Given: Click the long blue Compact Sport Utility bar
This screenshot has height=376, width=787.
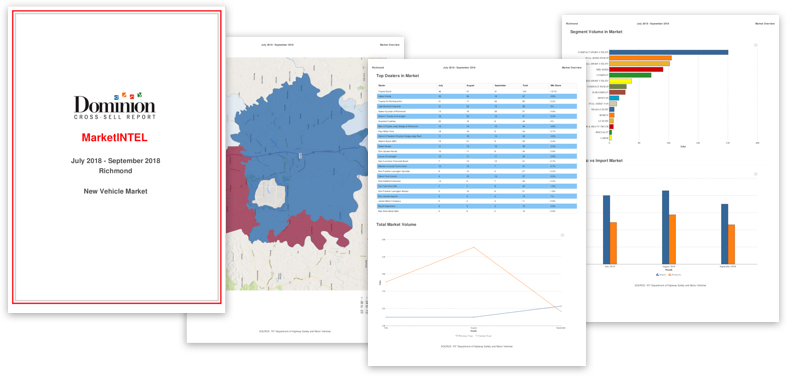Looking at the screenshot, I should pyautogui.click(x=669, y=52).
